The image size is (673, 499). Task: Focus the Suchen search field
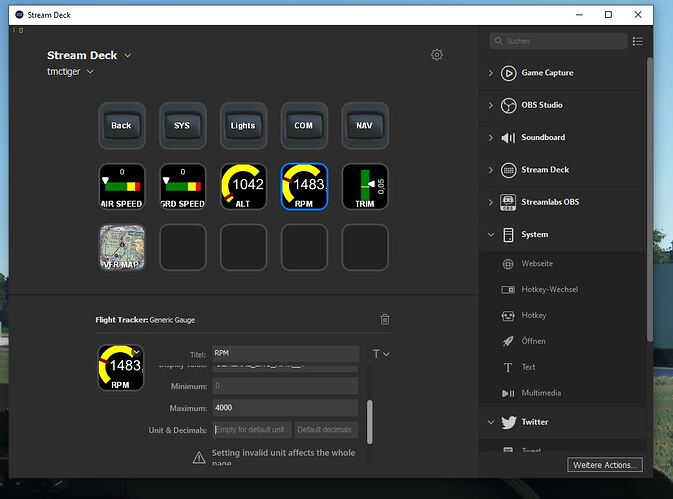tap(558, 41)
